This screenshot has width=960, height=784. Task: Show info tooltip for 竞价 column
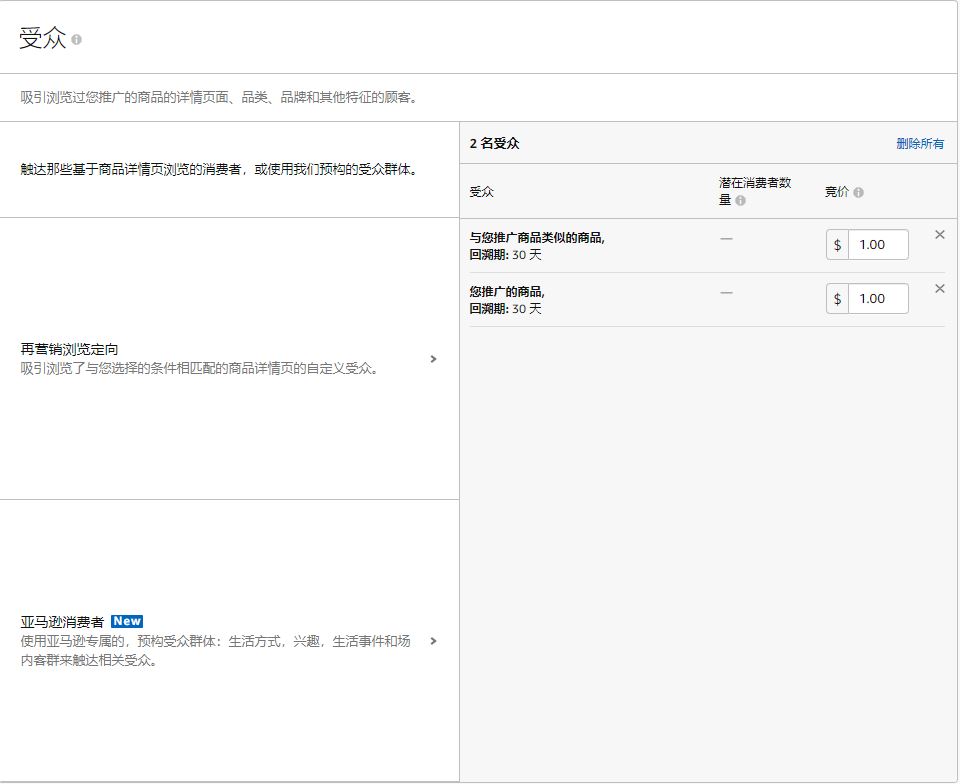858,192
